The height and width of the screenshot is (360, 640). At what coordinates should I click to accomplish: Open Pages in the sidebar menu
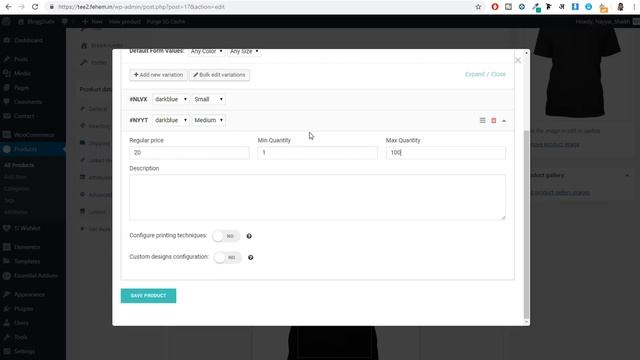21,88
